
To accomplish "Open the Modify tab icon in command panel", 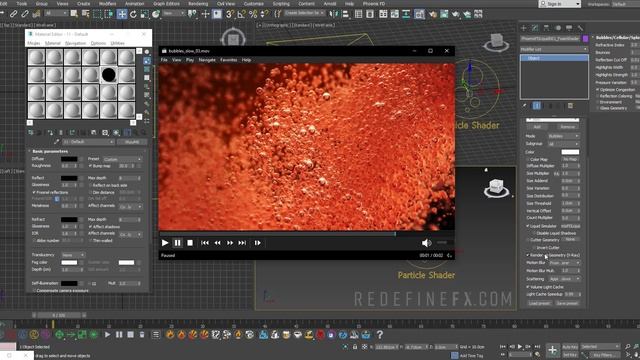I will click(535, 28).
